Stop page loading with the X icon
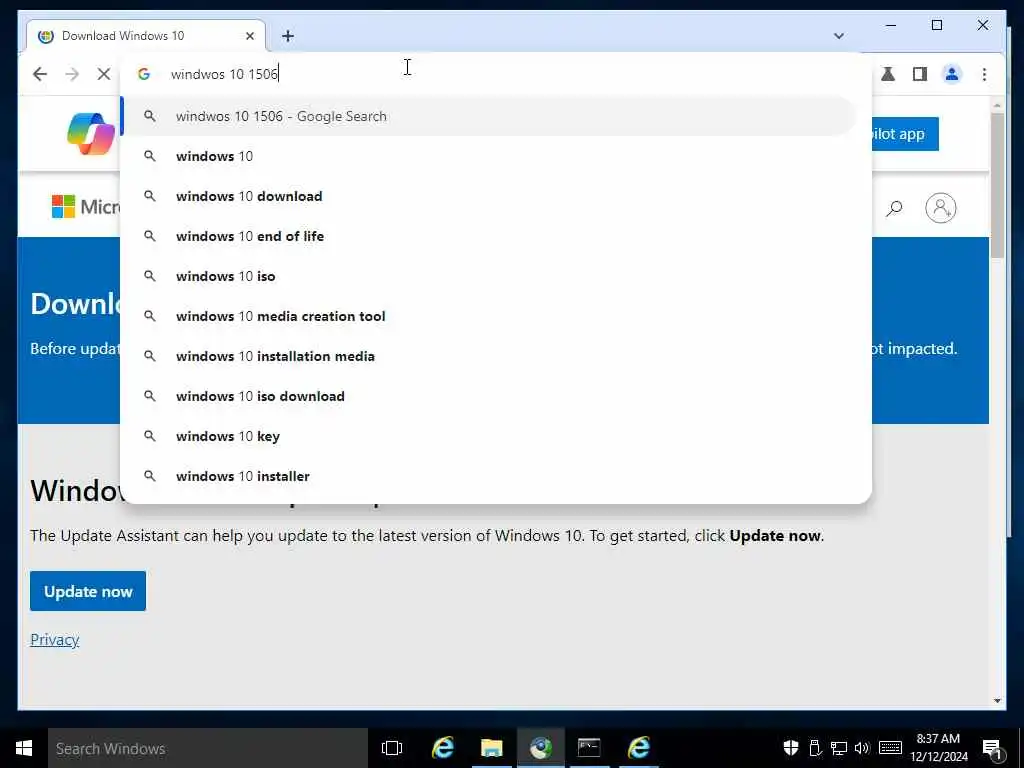 pos(103,74)
